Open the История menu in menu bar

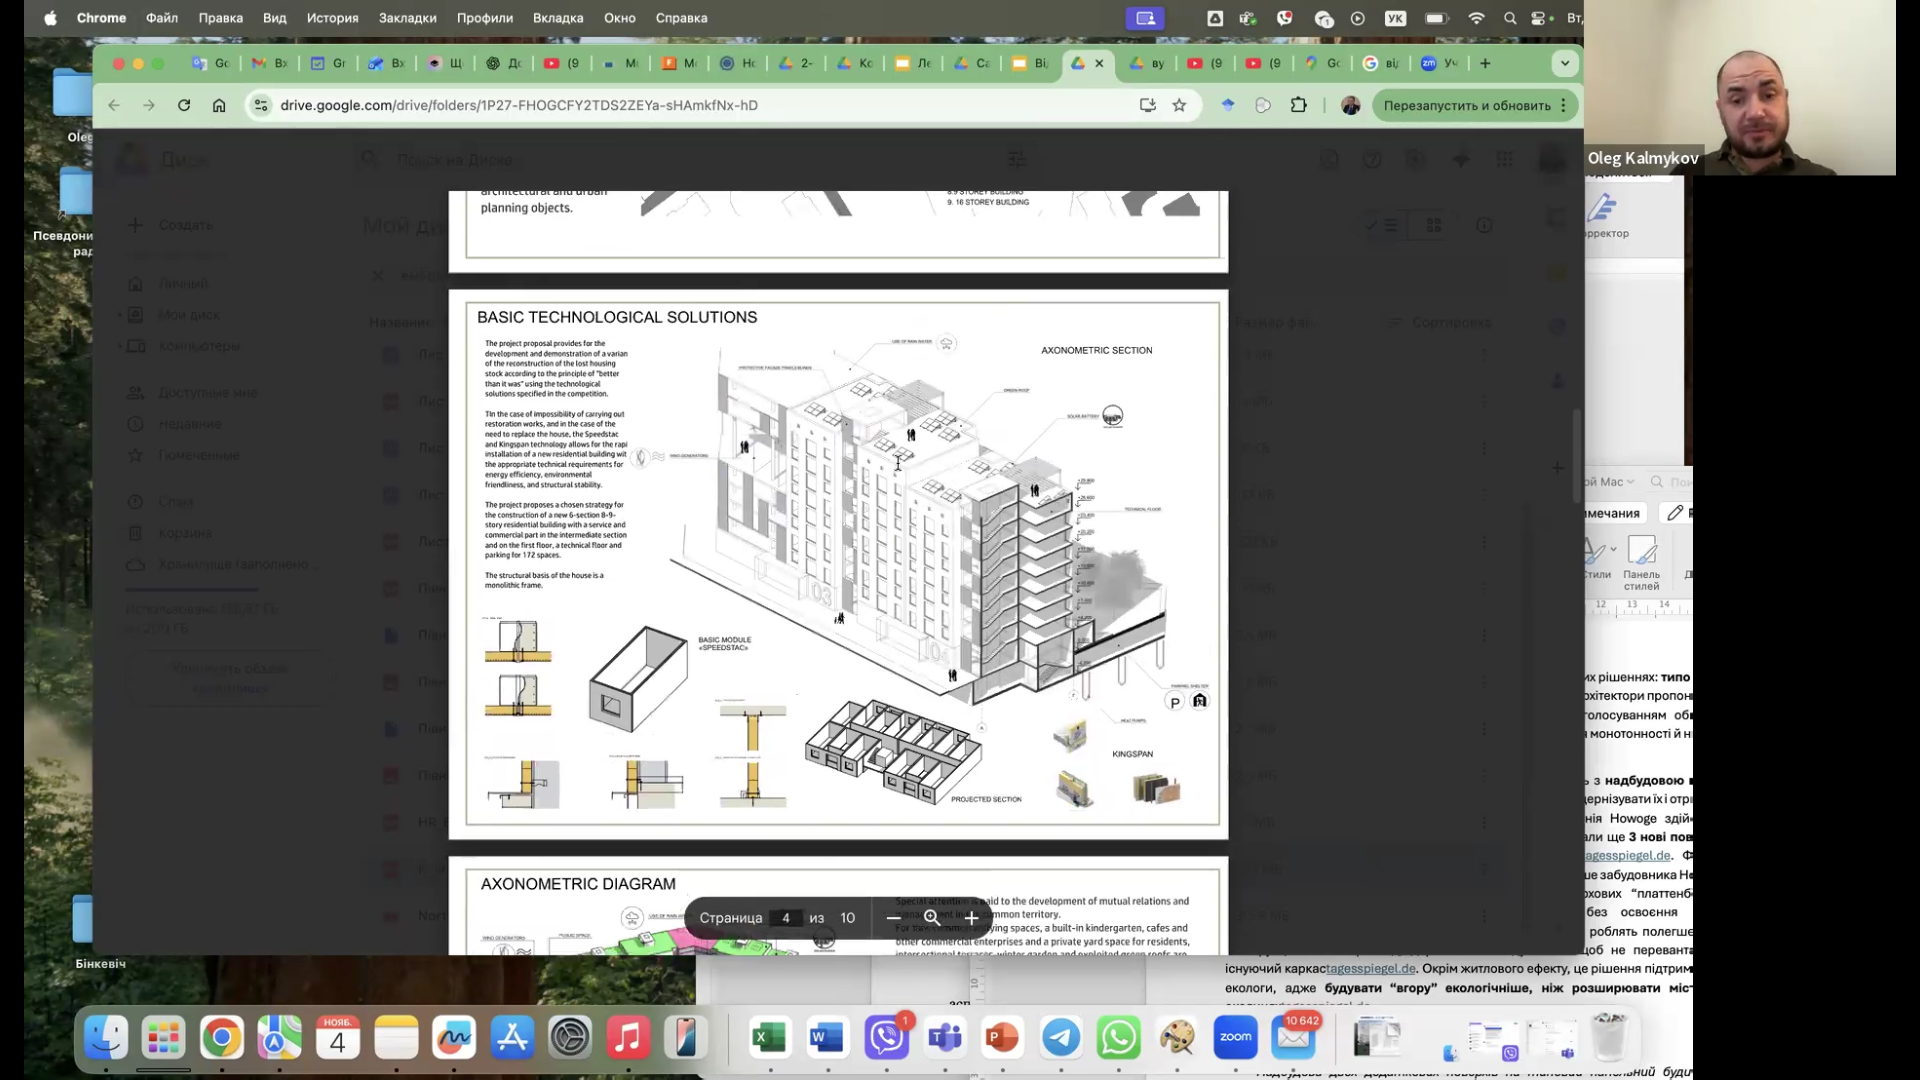tap(332, 18)
